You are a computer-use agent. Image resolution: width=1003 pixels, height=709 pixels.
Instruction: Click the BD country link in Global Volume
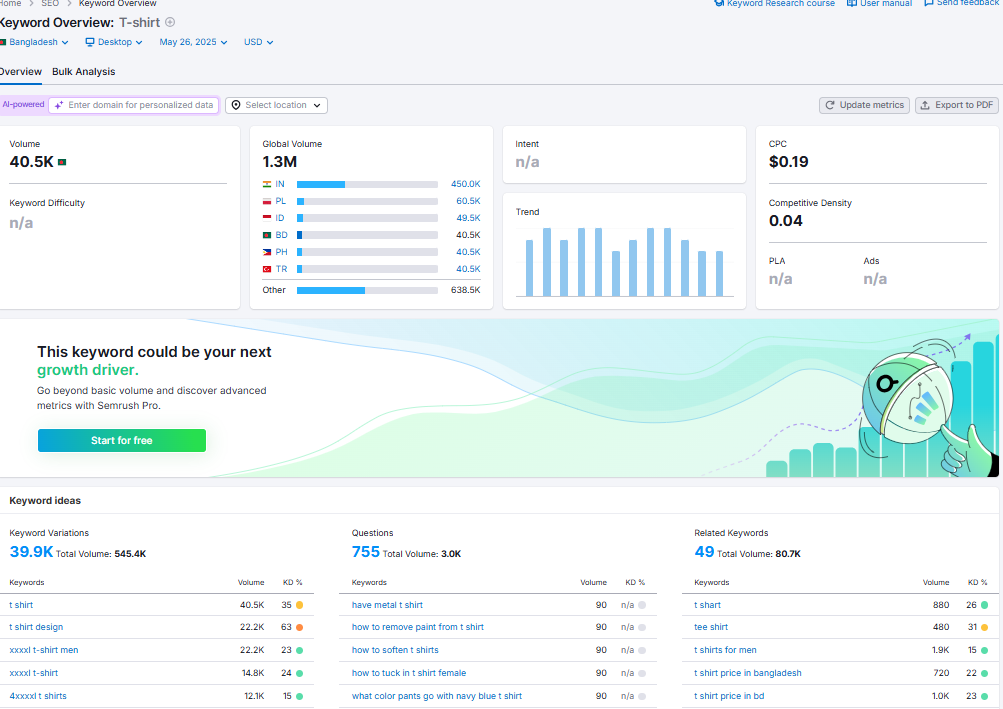pyautogui.click(x=281, y=235)
